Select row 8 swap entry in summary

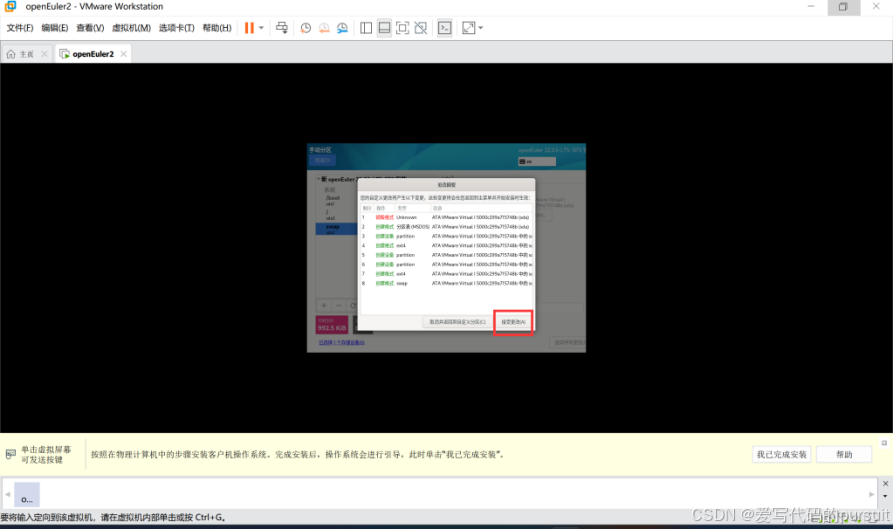pyautogui.click(x=446, y=283)
